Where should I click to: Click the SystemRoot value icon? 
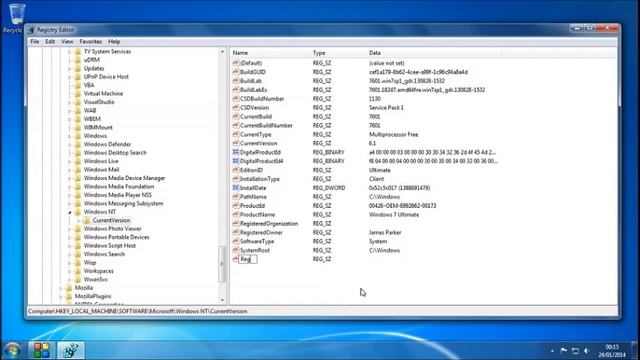[x=236, y=250]
